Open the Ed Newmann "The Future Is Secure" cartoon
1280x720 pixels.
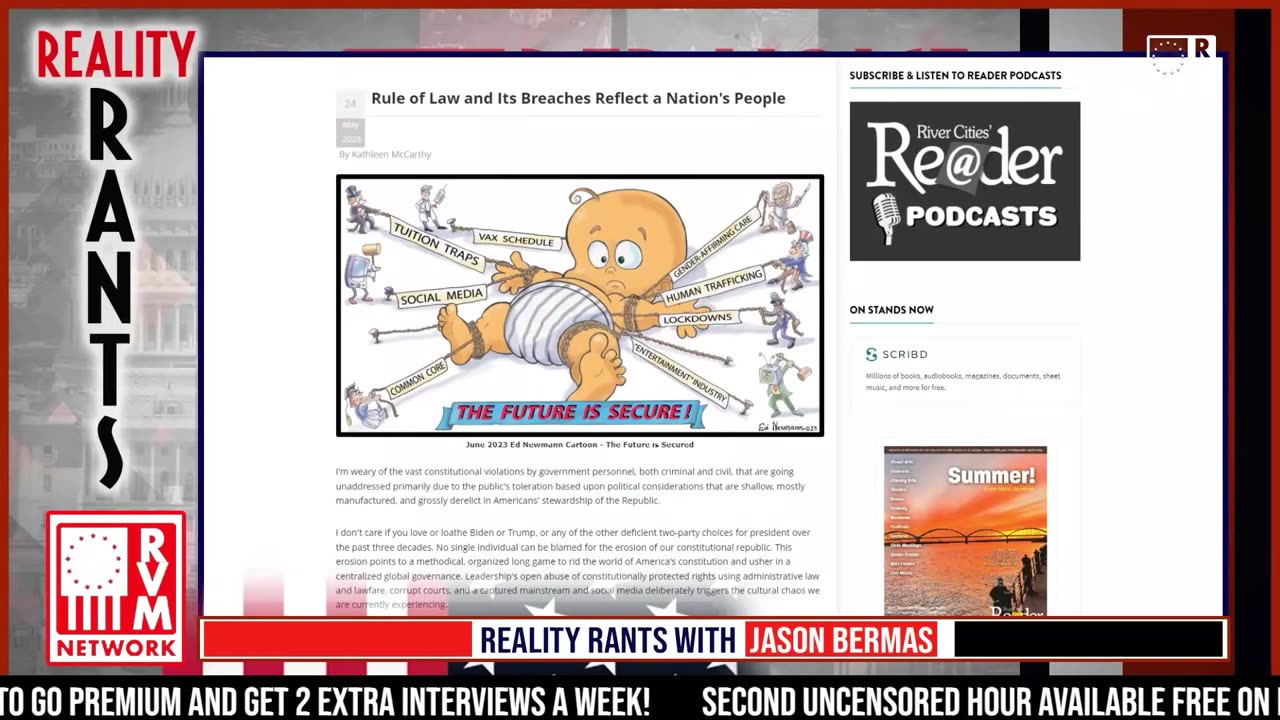(580, 306)
